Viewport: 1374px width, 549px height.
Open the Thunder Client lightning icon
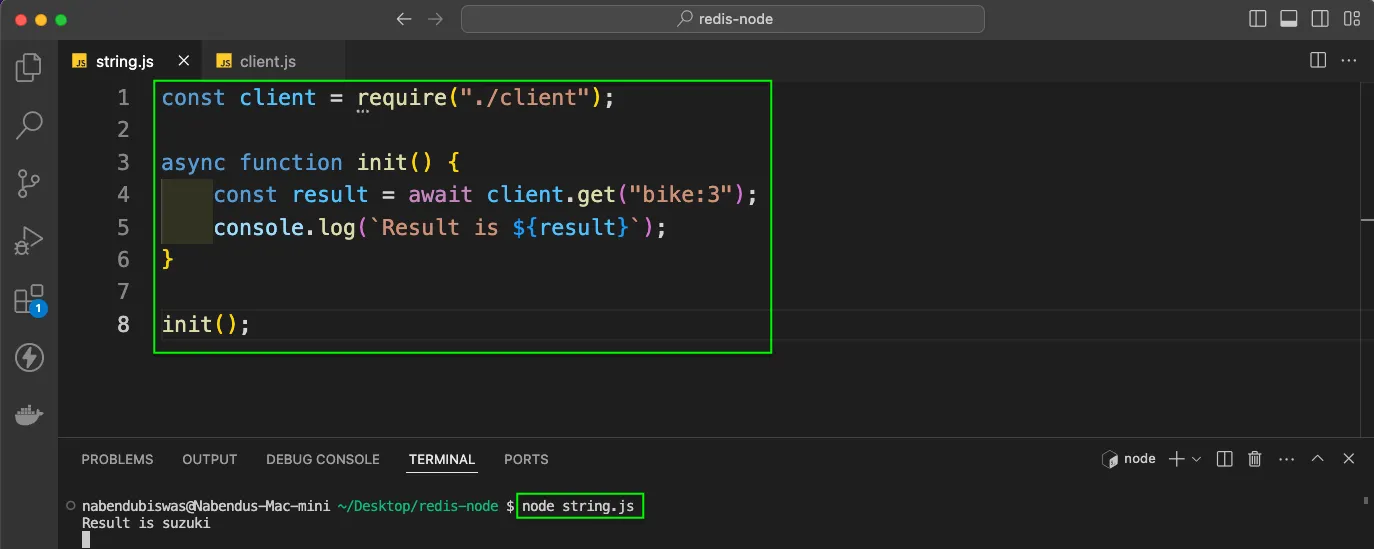coord(29,357)
